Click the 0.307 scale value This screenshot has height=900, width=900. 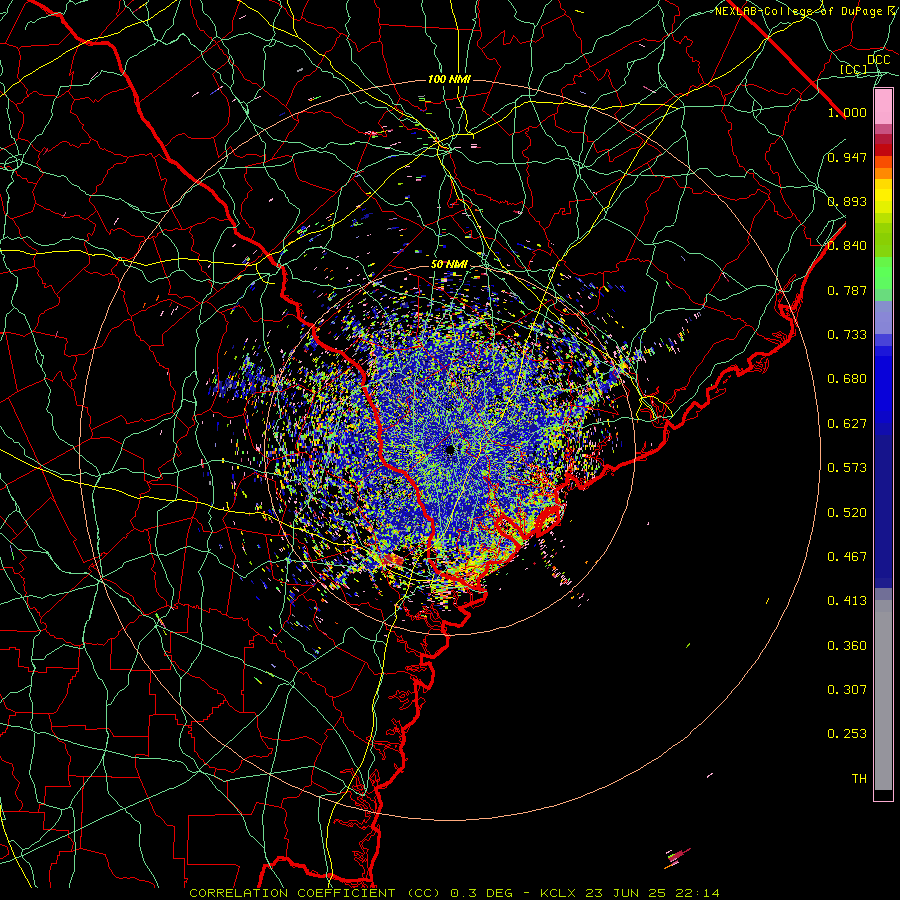coord(847,690)
